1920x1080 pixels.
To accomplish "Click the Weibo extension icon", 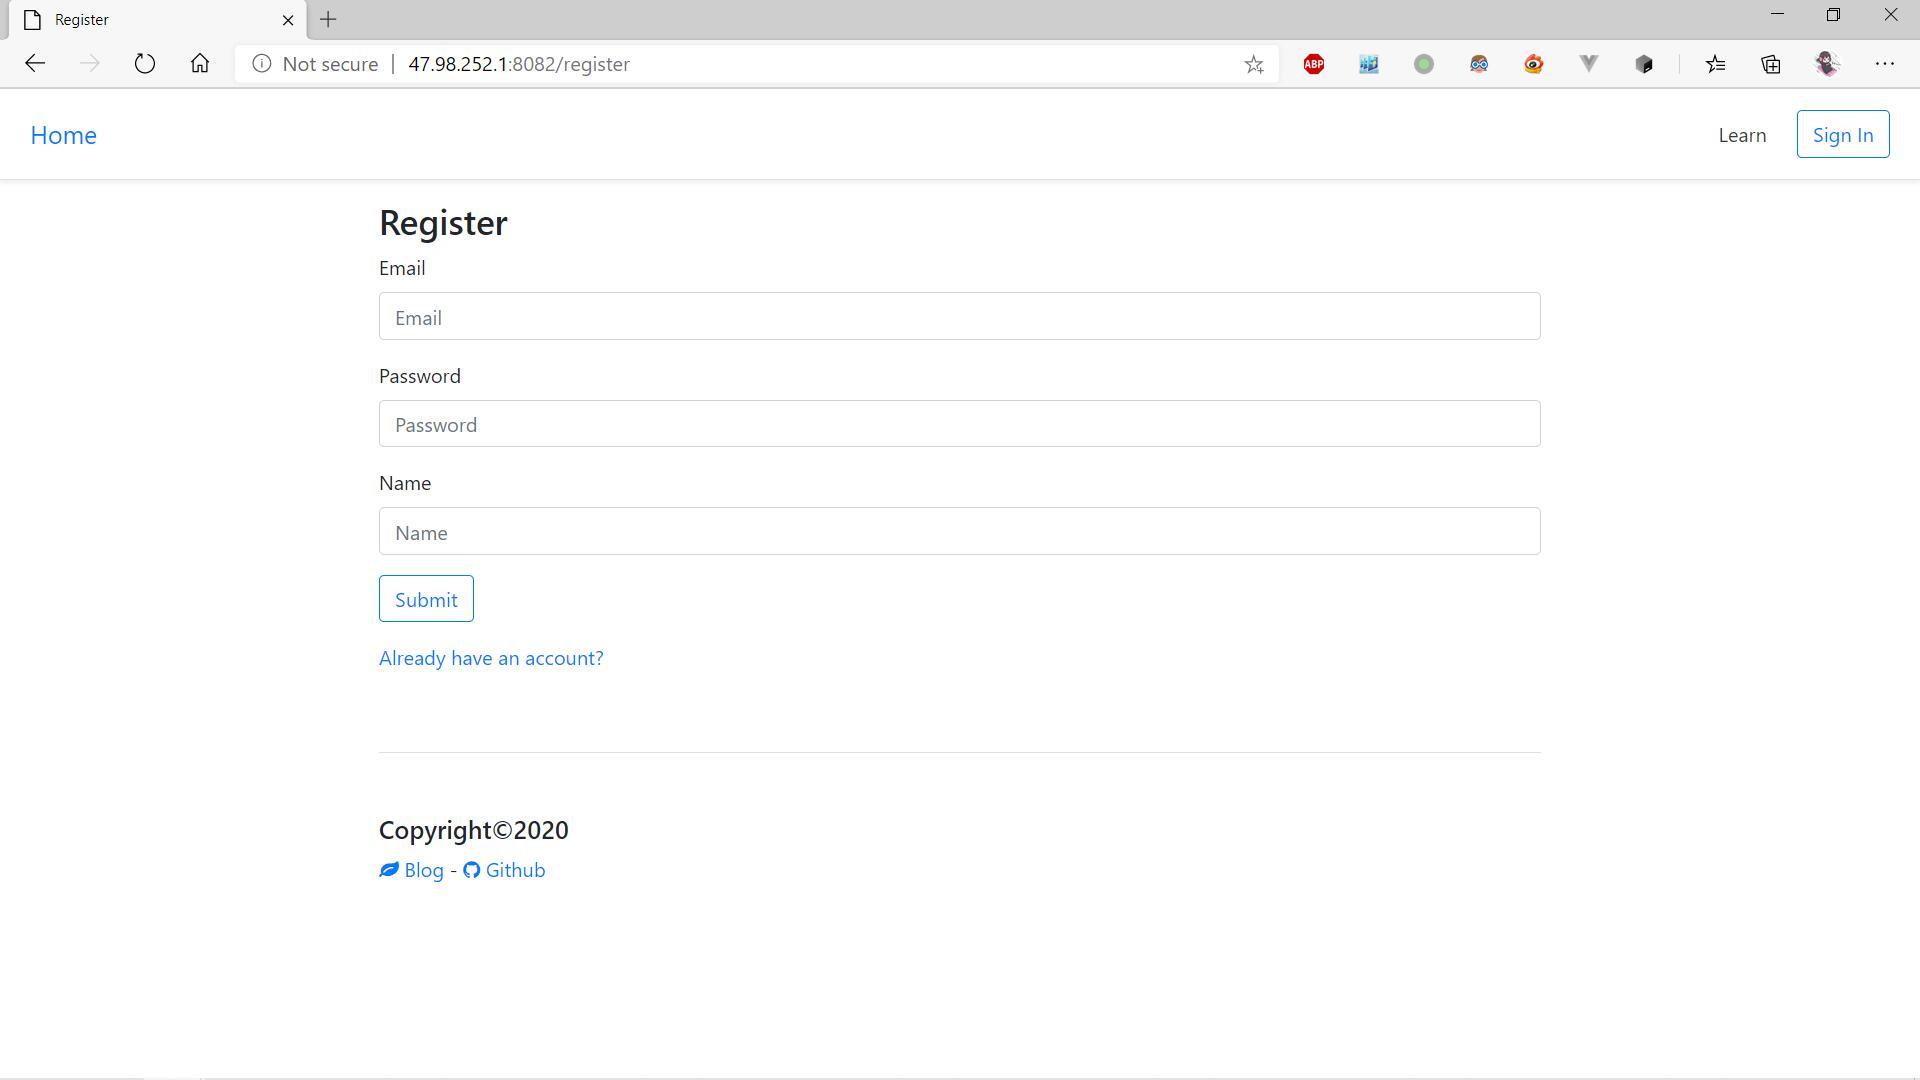I will [1534, 64].
